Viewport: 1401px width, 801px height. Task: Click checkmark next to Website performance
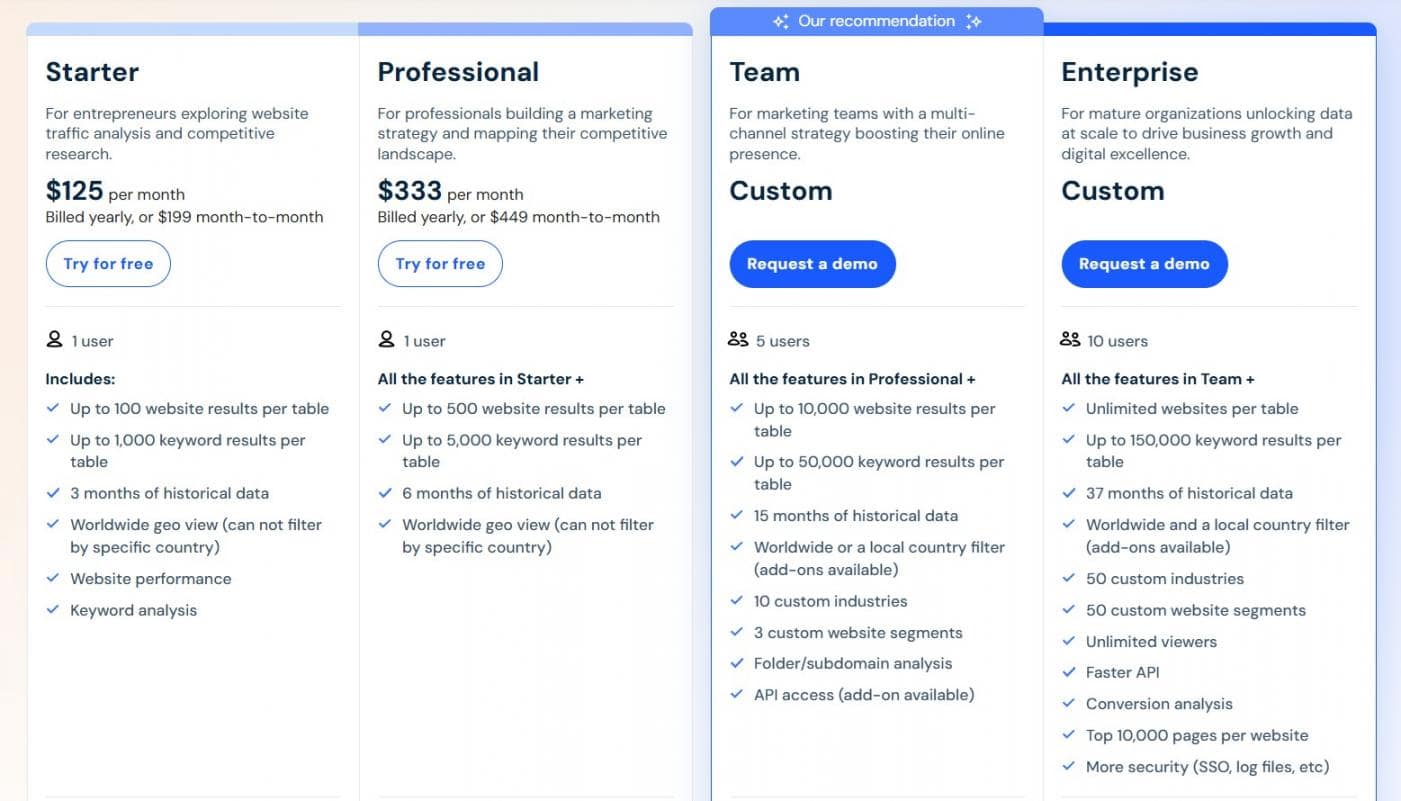tap(53, 578)
